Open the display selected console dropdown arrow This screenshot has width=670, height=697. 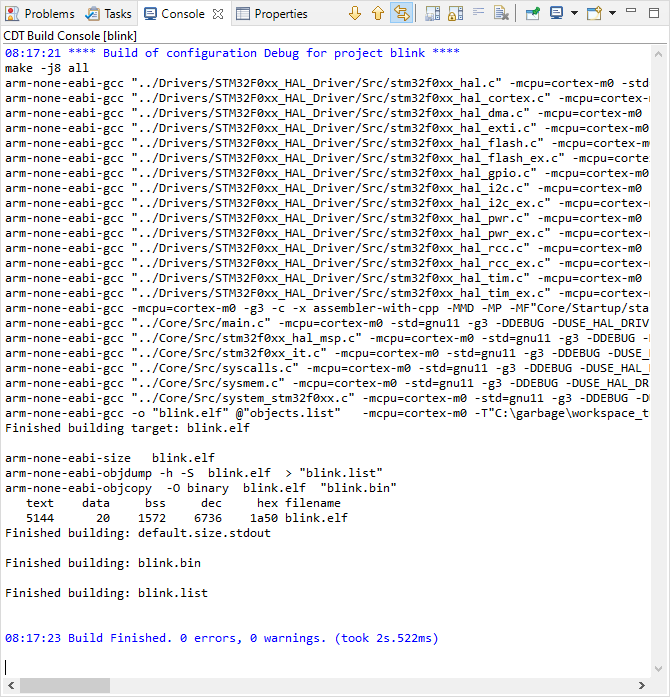[574, 13]
